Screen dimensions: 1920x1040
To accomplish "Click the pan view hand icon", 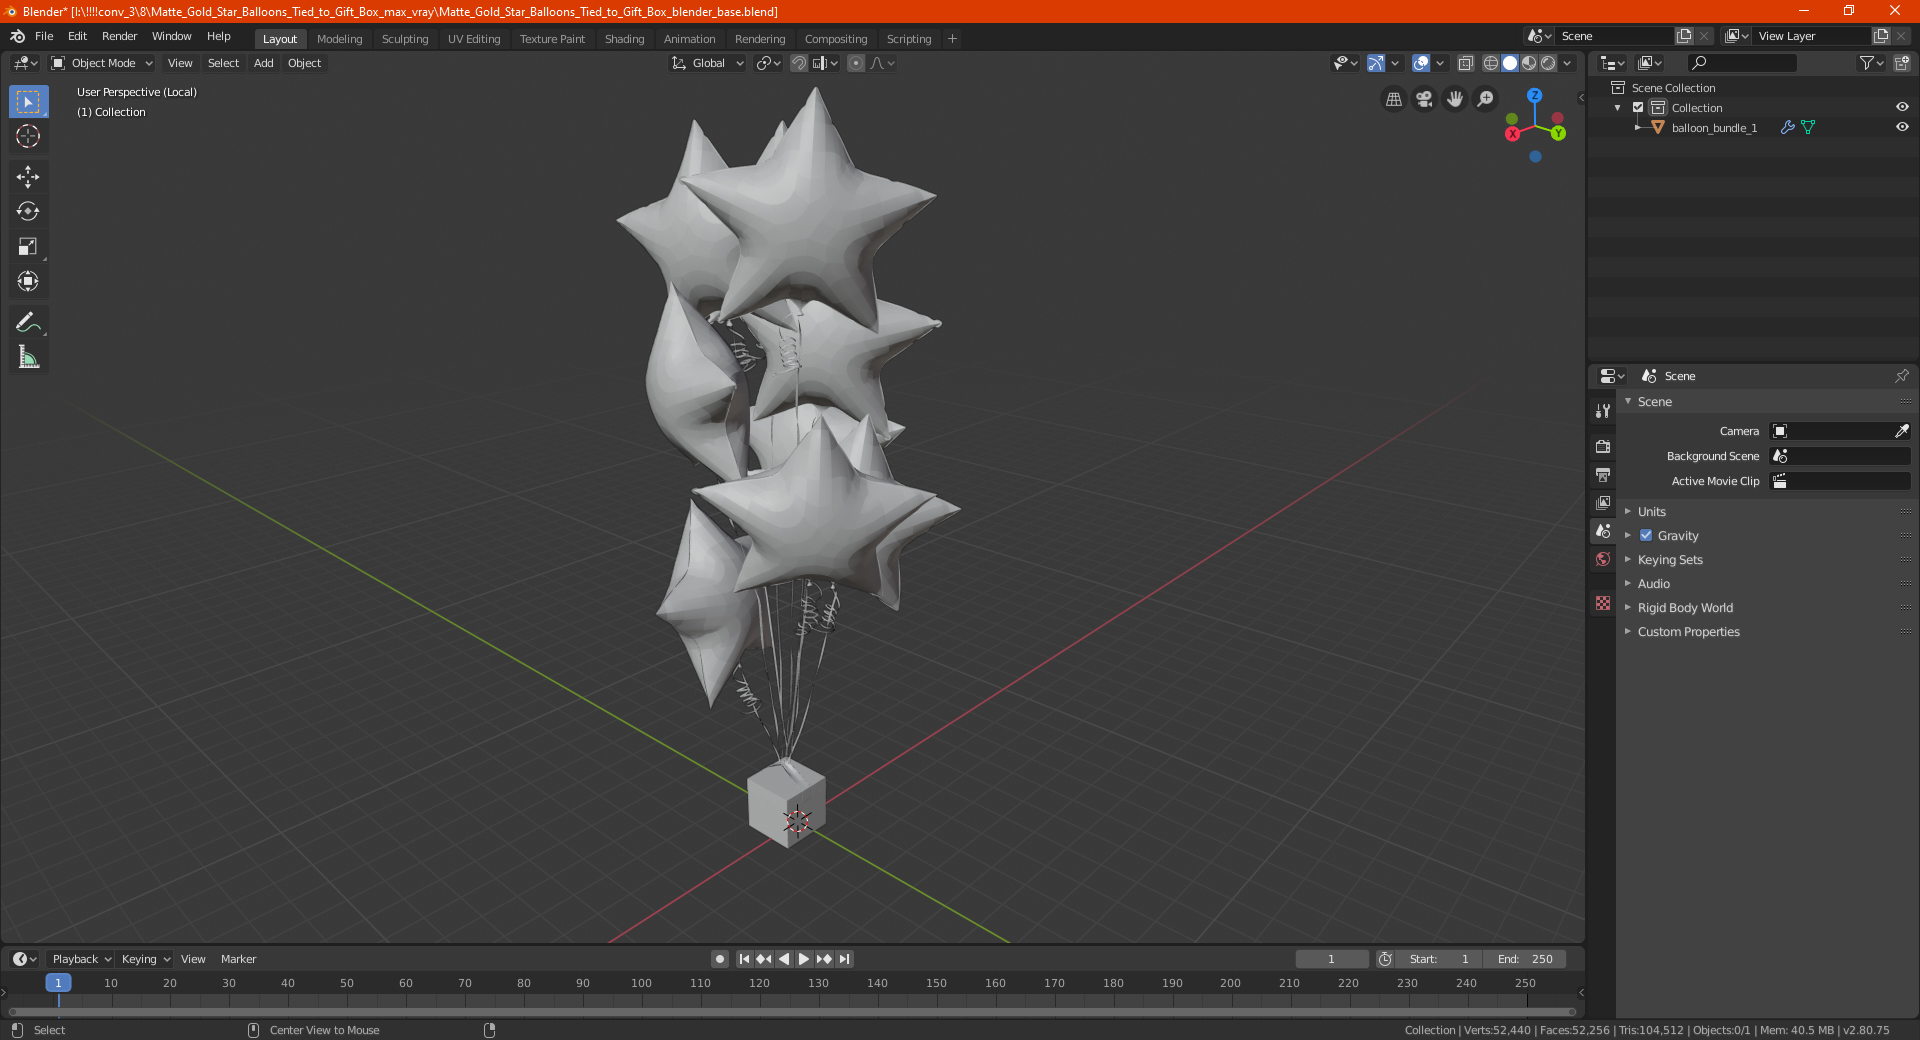I will 1455,99.
